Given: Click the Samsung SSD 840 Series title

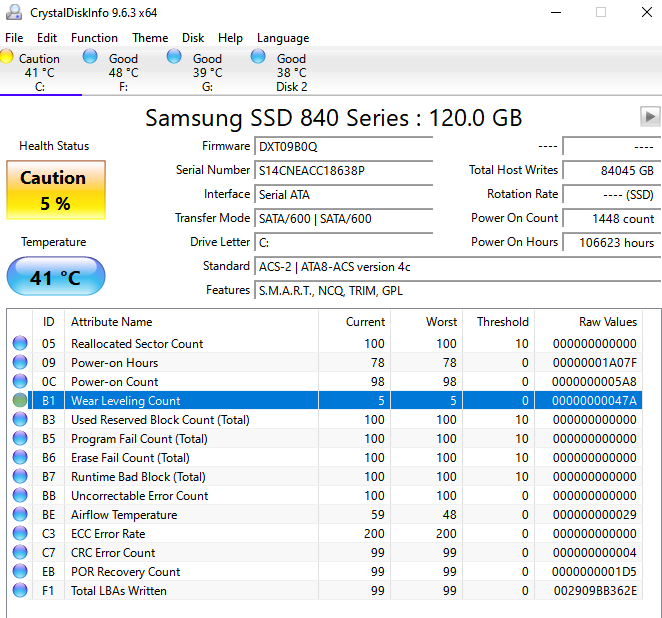Looking at the screenshot, I should (x=334, y=117).
